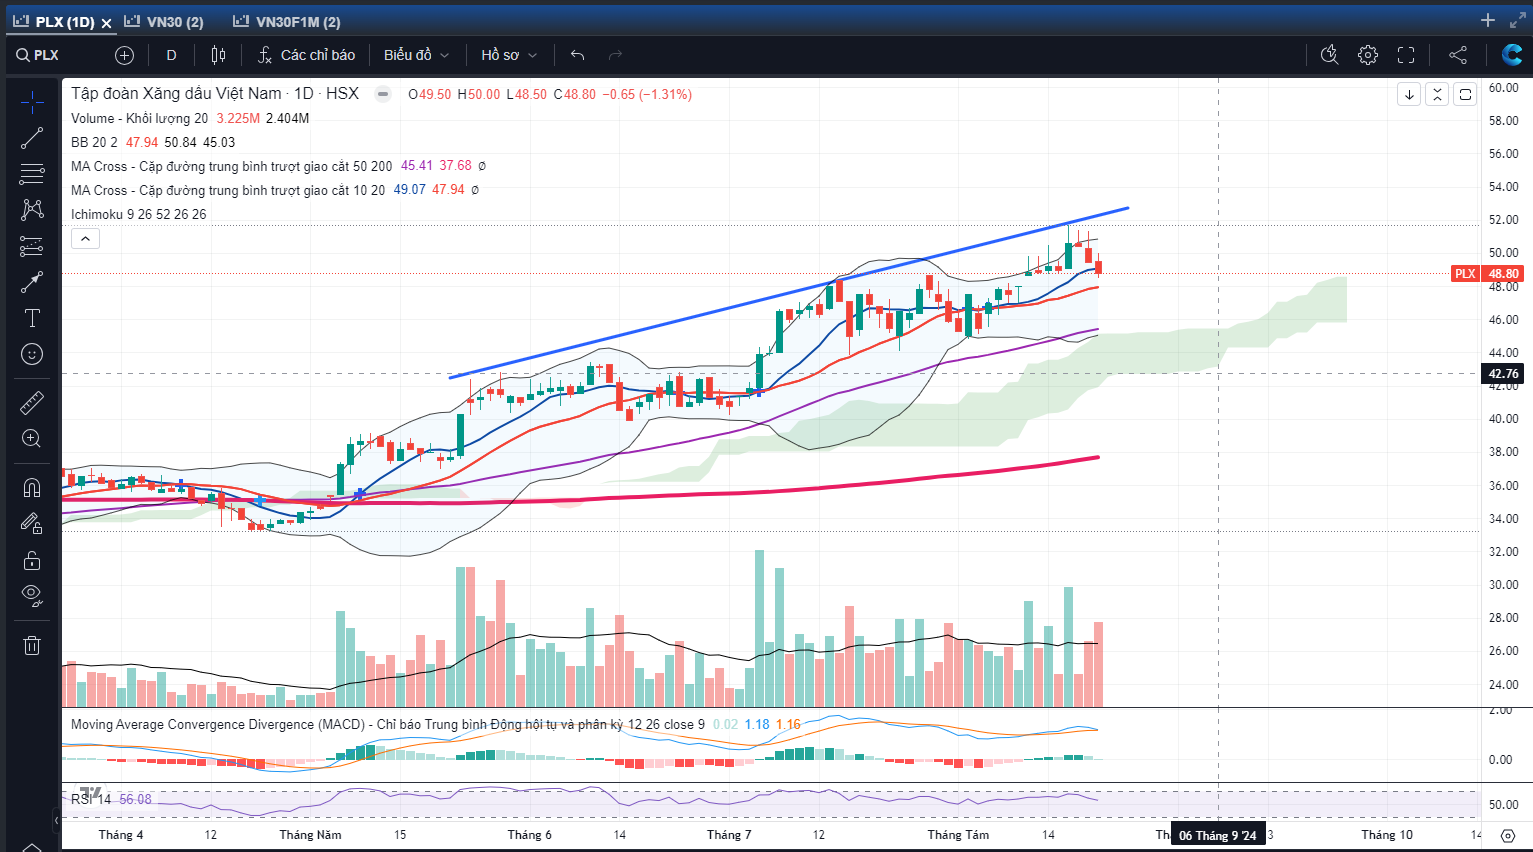
Task: Add a new chart tab with plus
Action: coord(1488,20)
